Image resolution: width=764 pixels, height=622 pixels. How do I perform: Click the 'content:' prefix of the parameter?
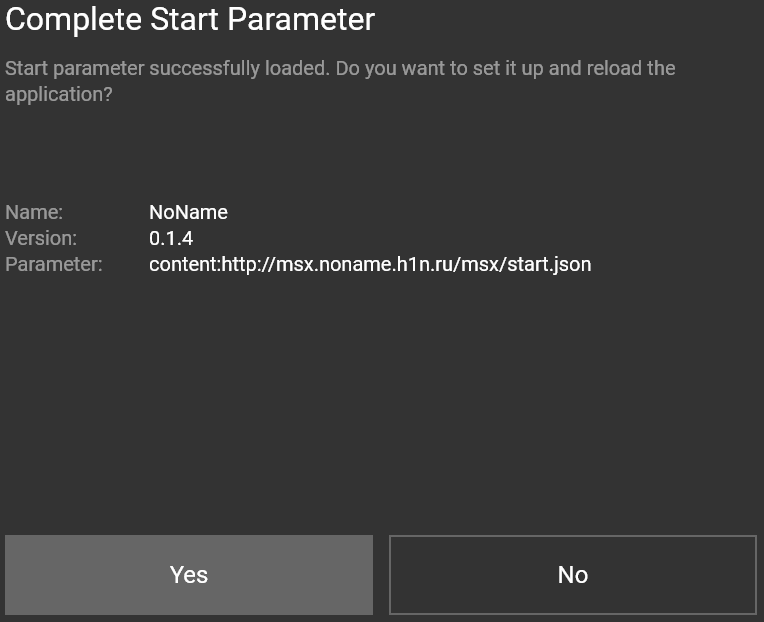185,264
